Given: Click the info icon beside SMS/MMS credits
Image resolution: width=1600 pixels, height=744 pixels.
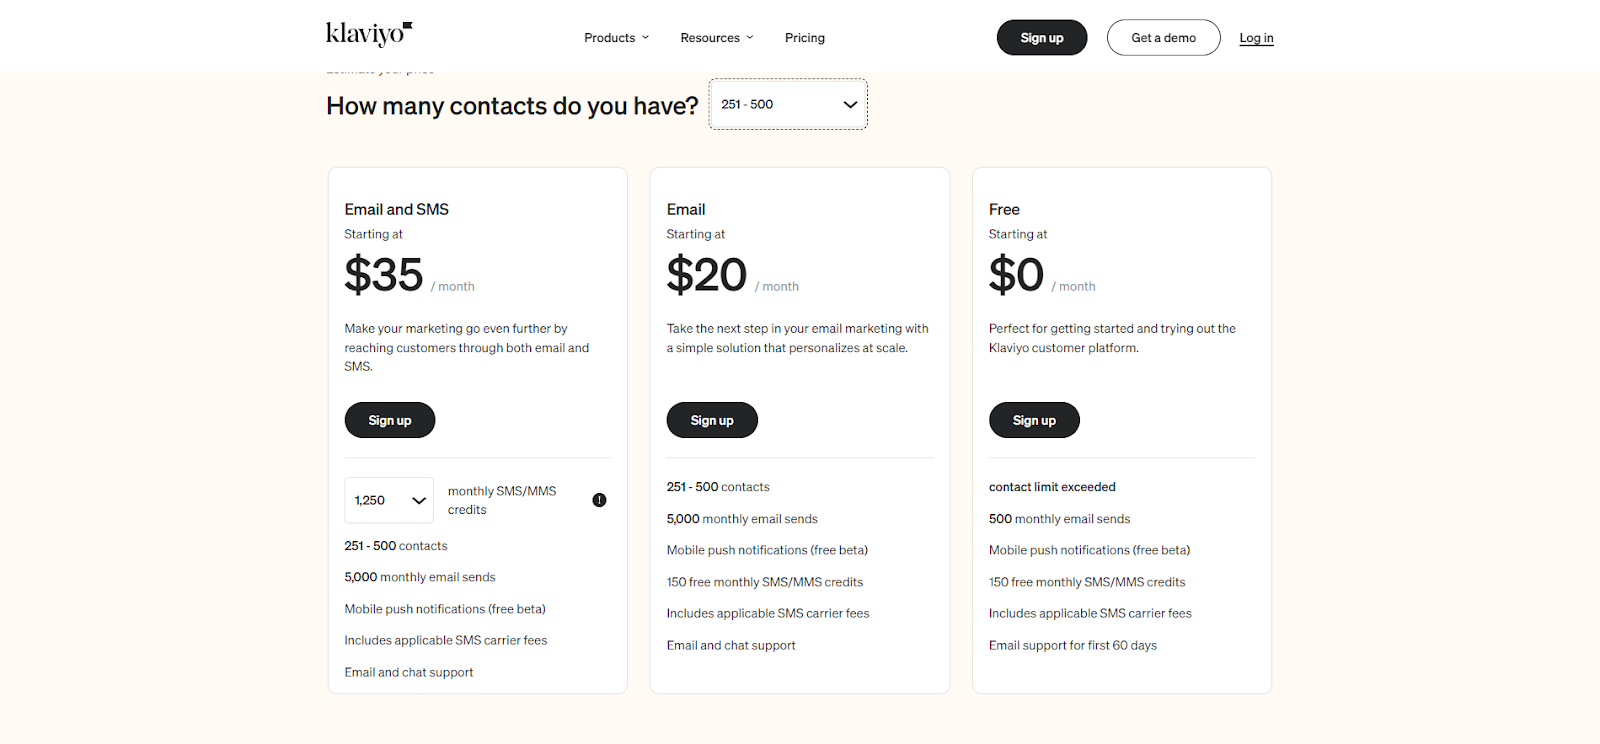Looking at the screenshot, I should tap(599, 500).
